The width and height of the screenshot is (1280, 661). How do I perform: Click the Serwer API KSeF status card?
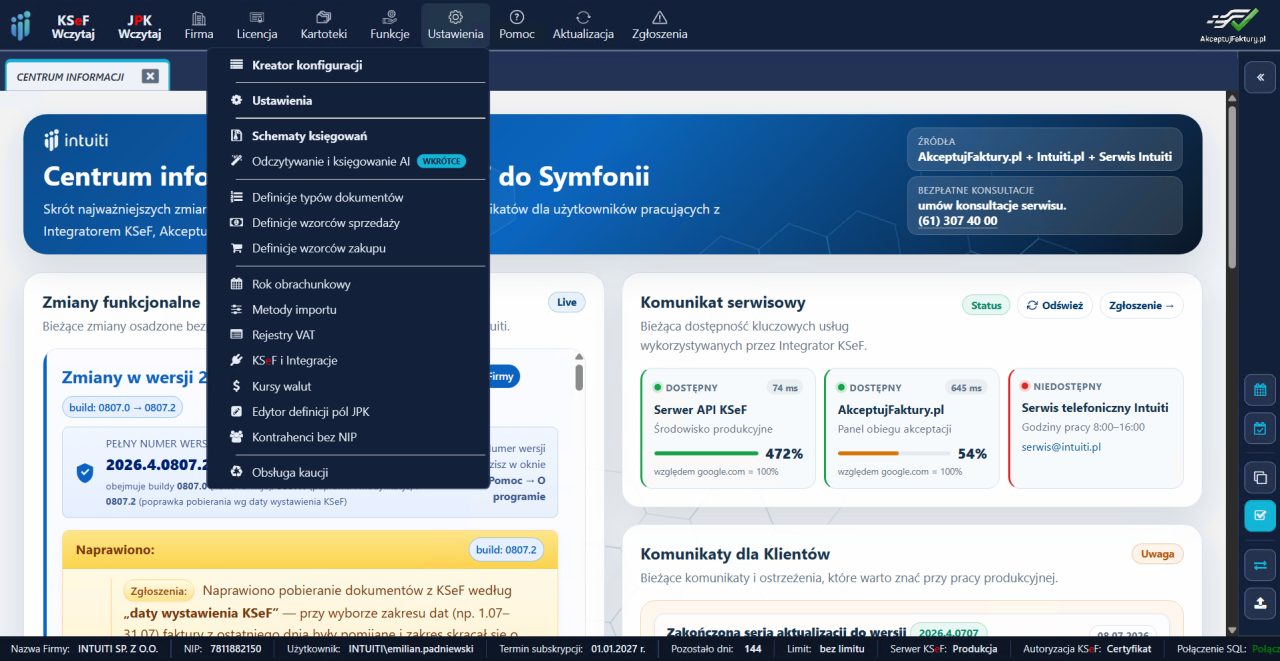click(x=728, y=428)
